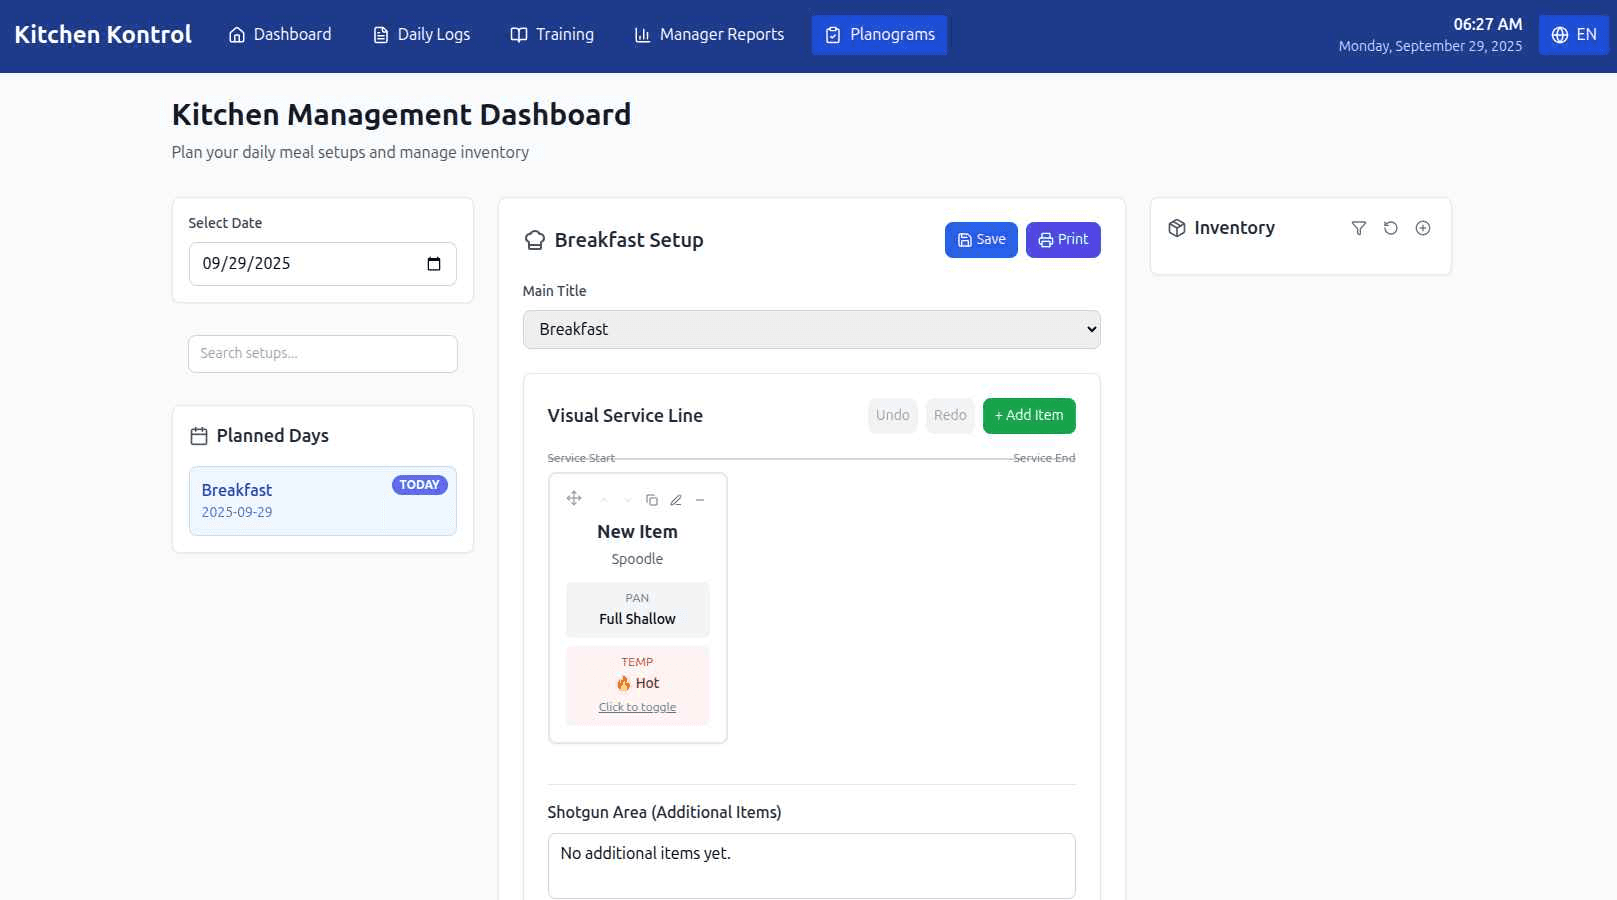Open the Planograms tab

tap(879, 34)
